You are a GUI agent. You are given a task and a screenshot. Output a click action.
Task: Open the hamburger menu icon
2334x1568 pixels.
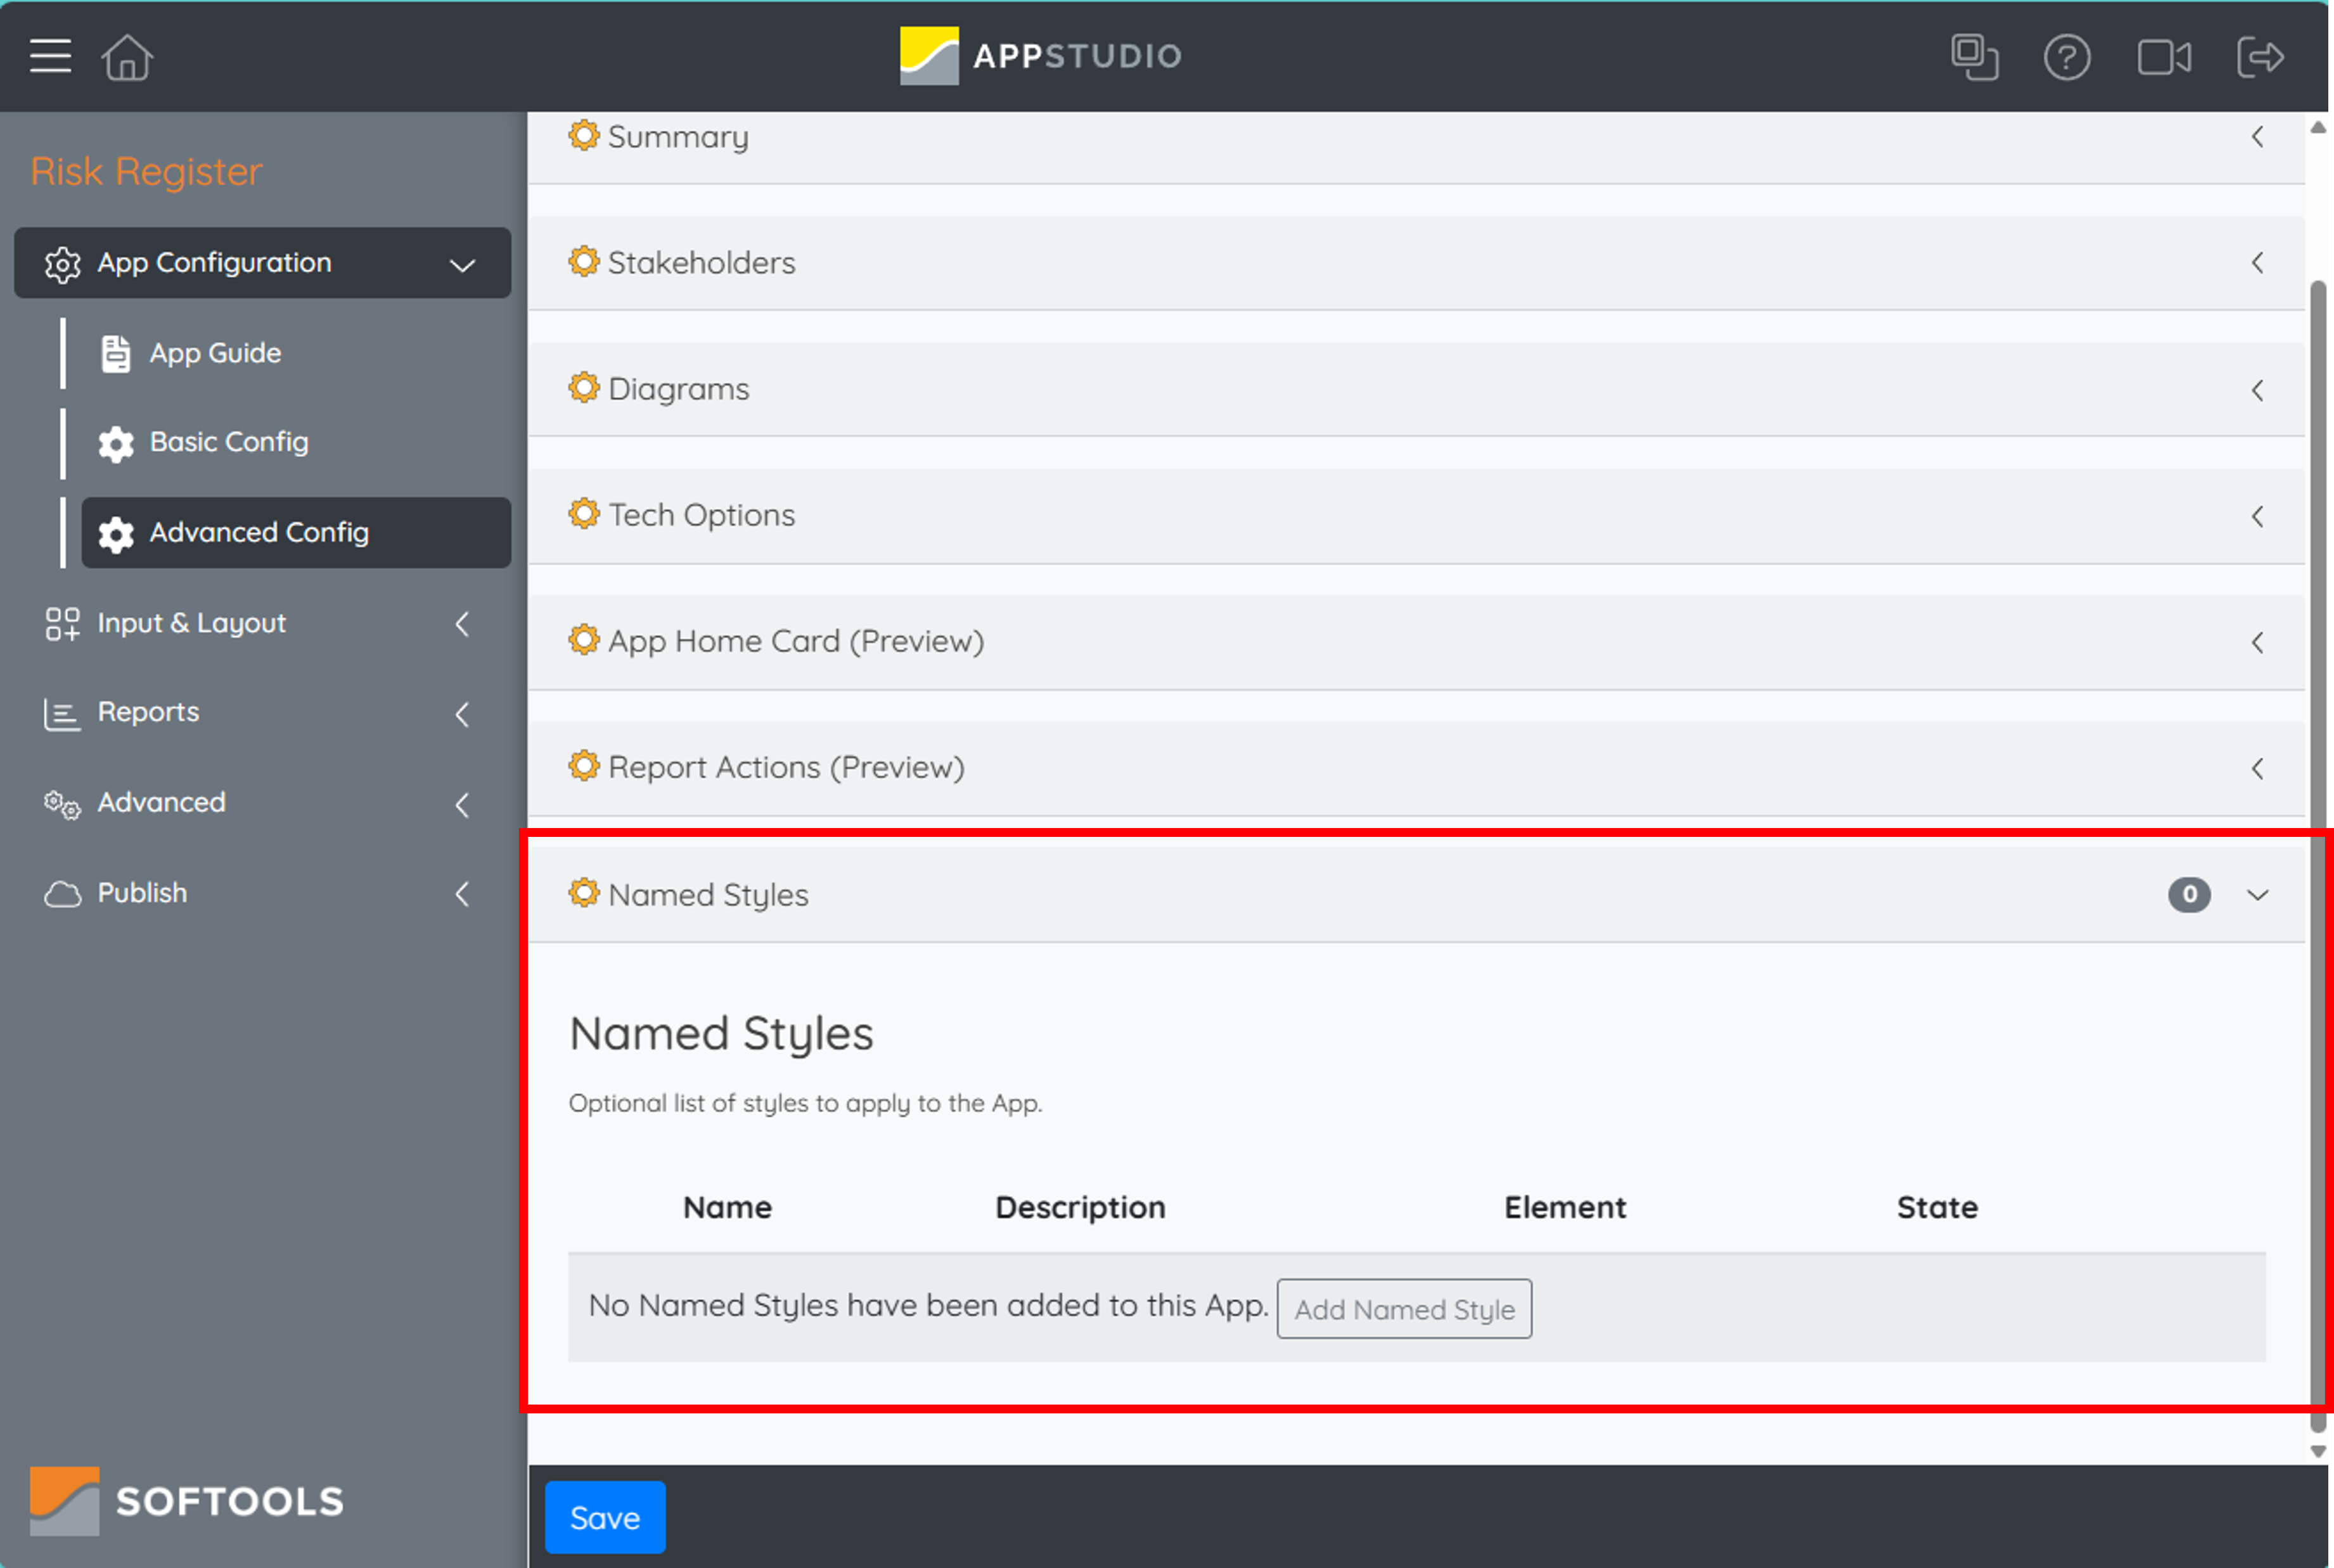[x=50, y=56]
